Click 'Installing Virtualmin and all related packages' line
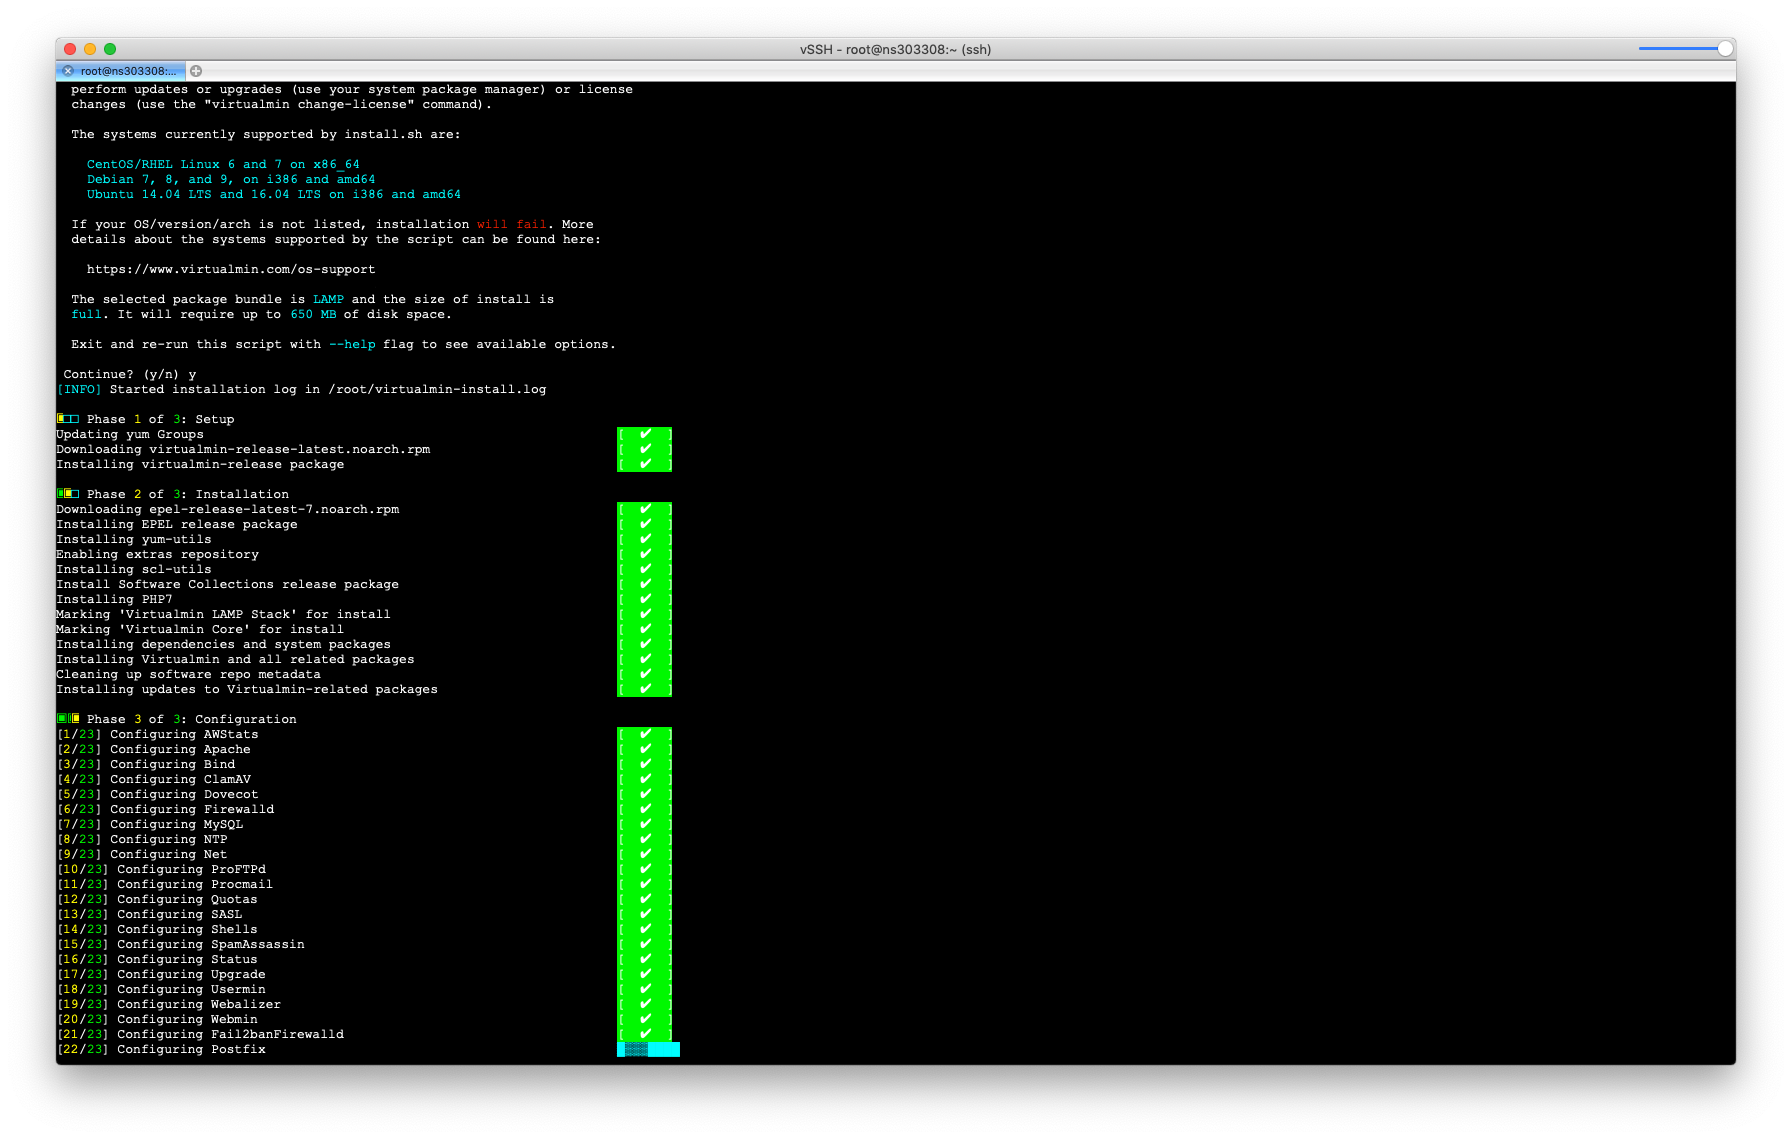1792x1139 pixels. (236, 659)
